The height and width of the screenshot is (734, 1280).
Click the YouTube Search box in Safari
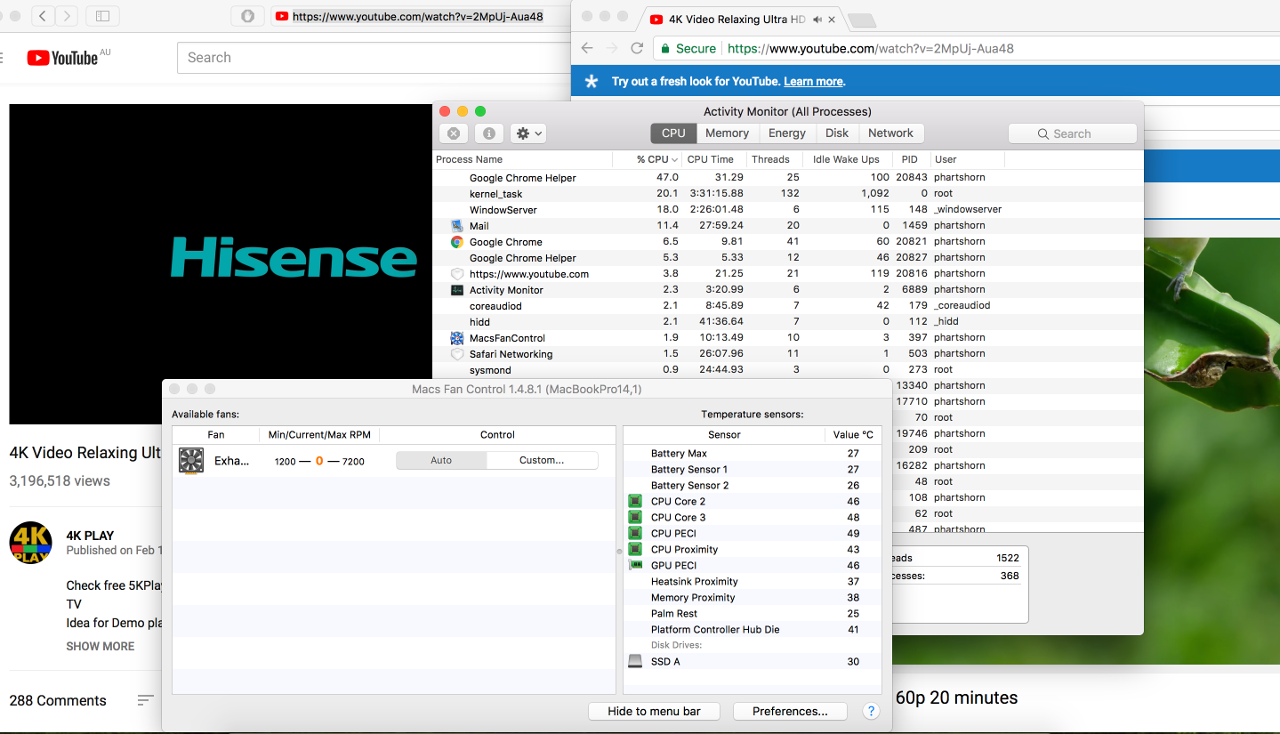click(x=375, y=57)
